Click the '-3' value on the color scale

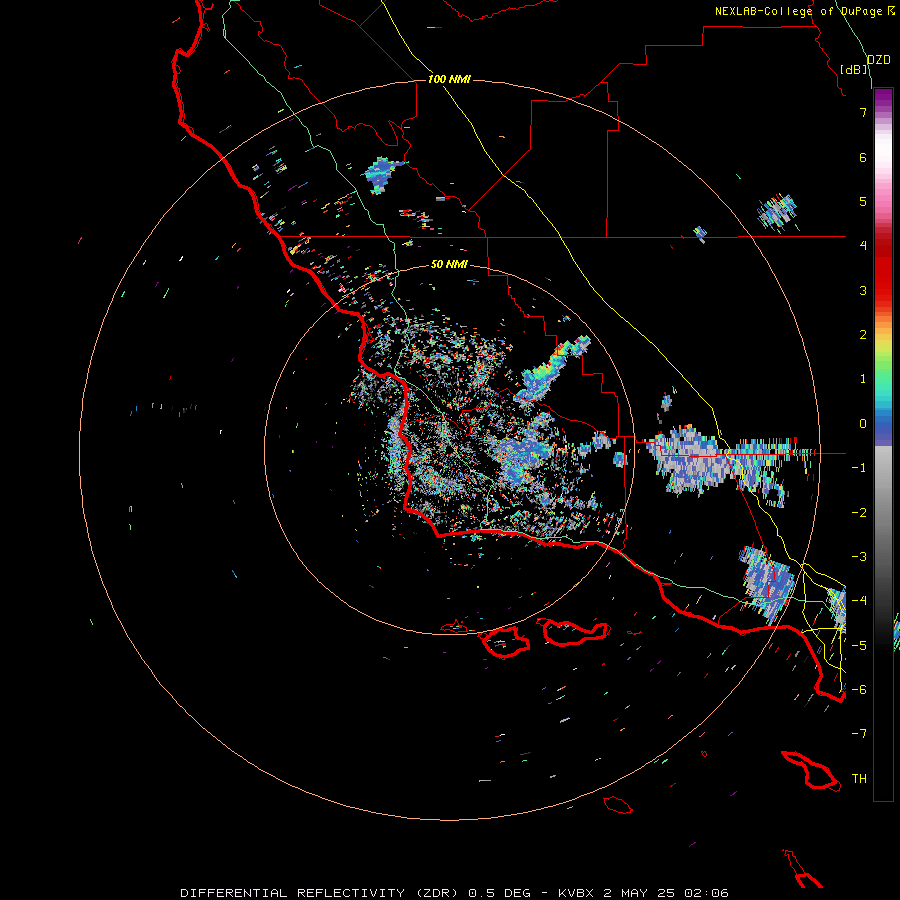pyautogui.click(x=859, y=556)
